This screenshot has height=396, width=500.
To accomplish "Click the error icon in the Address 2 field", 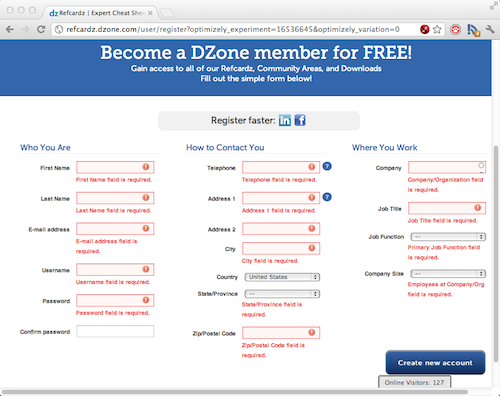I will point(312,228).
